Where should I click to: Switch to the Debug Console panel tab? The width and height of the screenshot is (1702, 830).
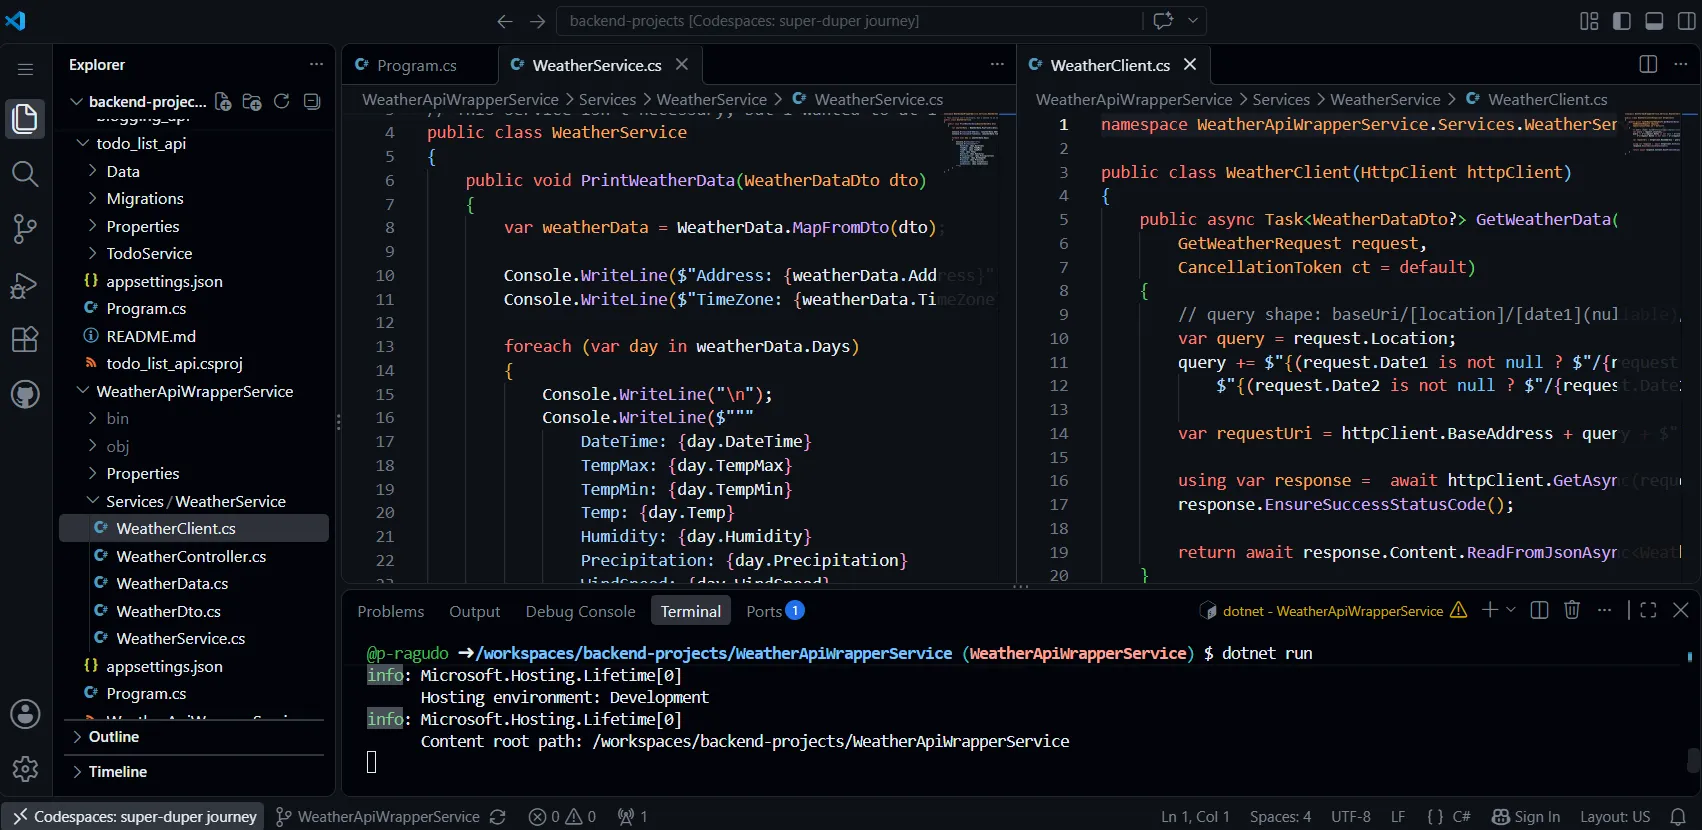point(581,611)
